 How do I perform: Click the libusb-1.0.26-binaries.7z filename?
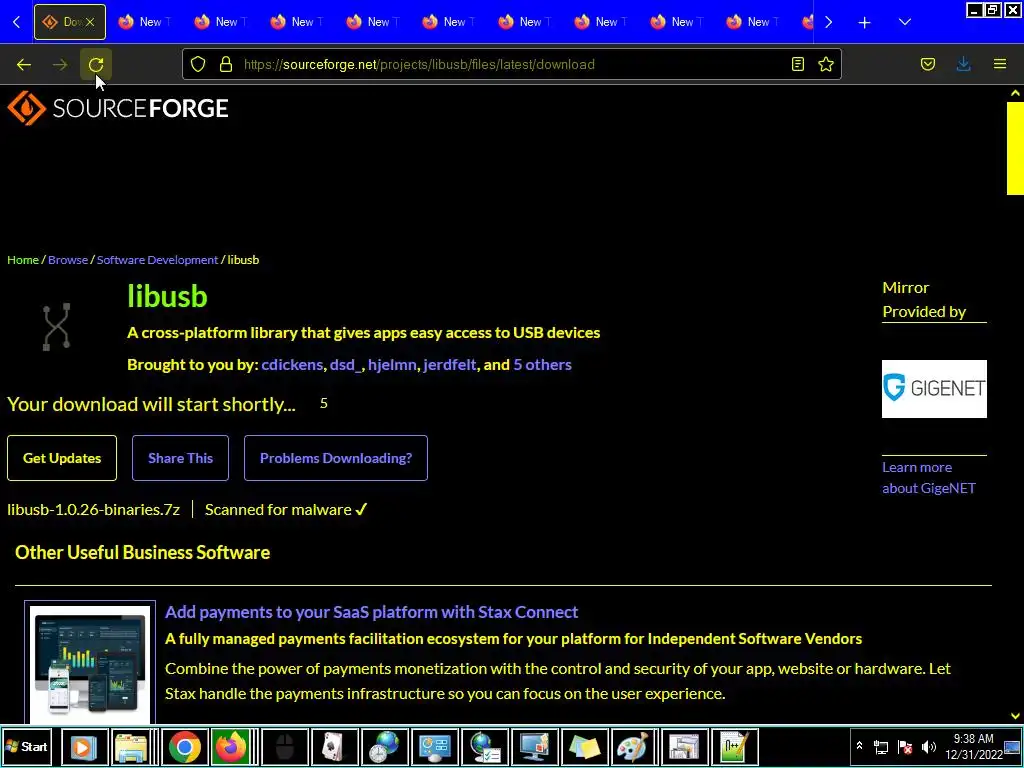point(93,509)
